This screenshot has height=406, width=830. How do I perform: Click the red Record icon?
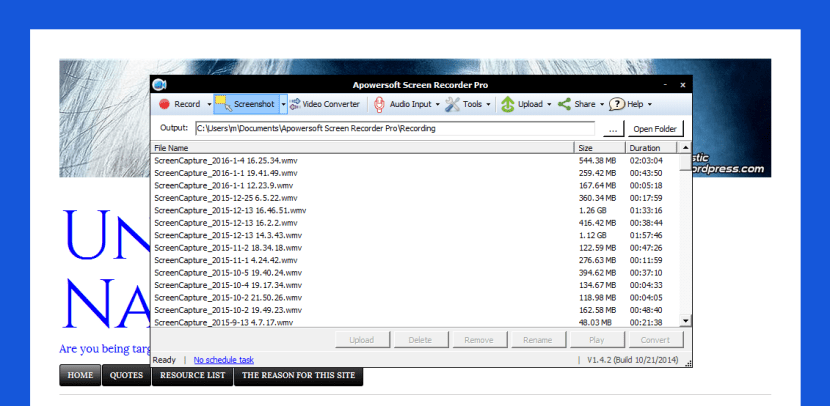point(164,104)
